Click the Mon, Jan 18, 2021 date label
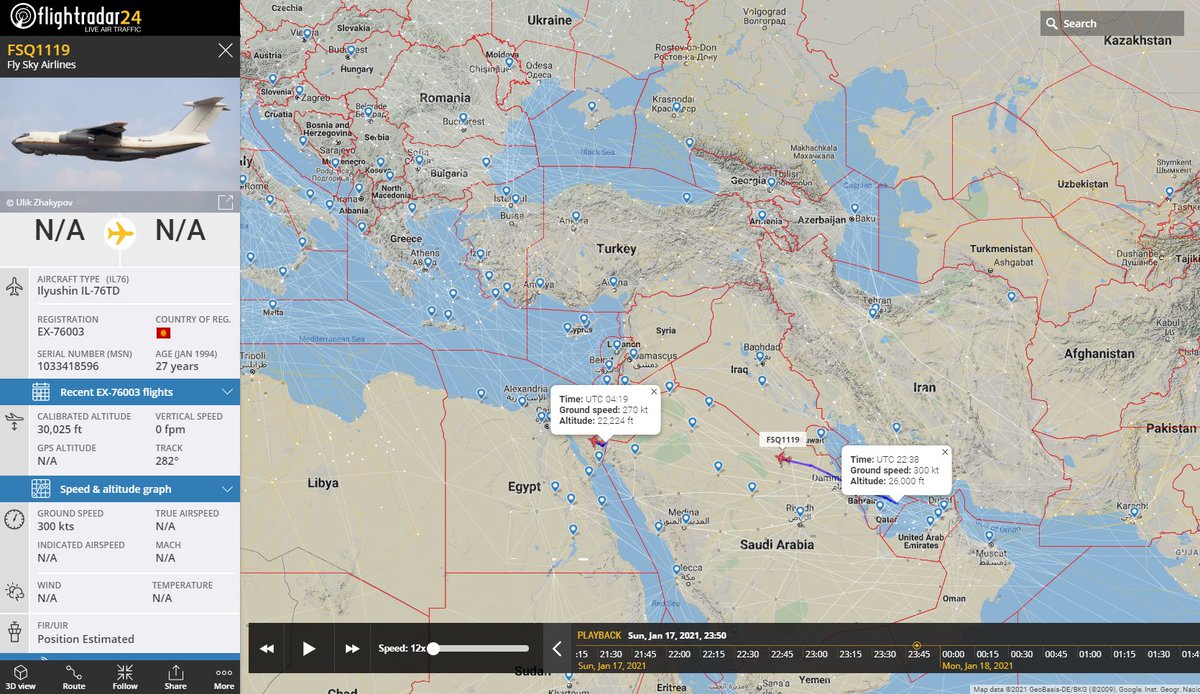Screen dimensions: 1200x694 [x=977, y=666]
